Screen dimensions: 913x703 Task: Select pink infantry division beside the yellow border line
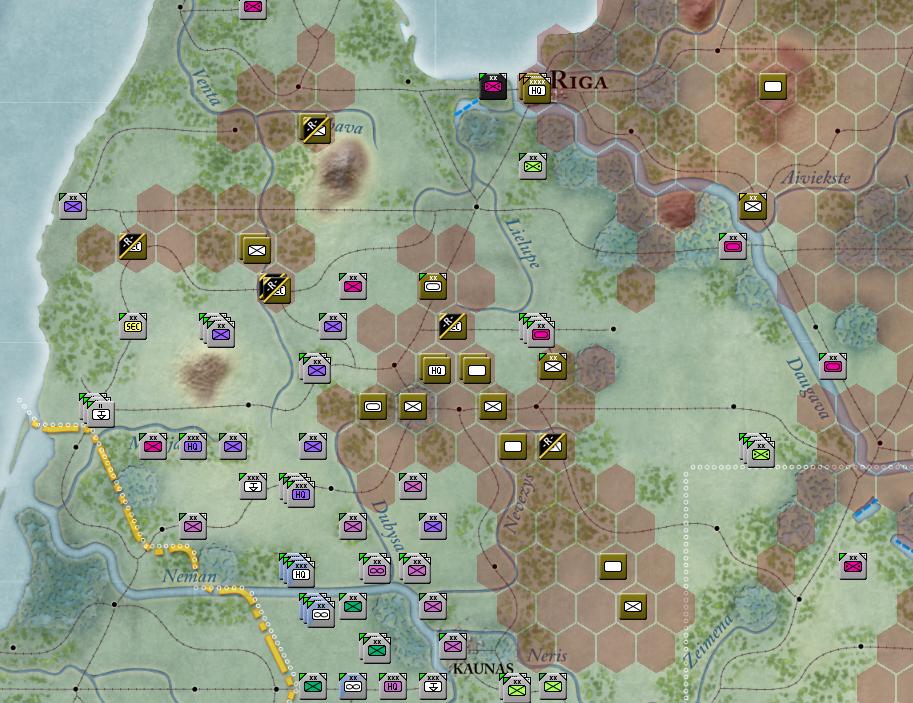click(x=193, y=526)
